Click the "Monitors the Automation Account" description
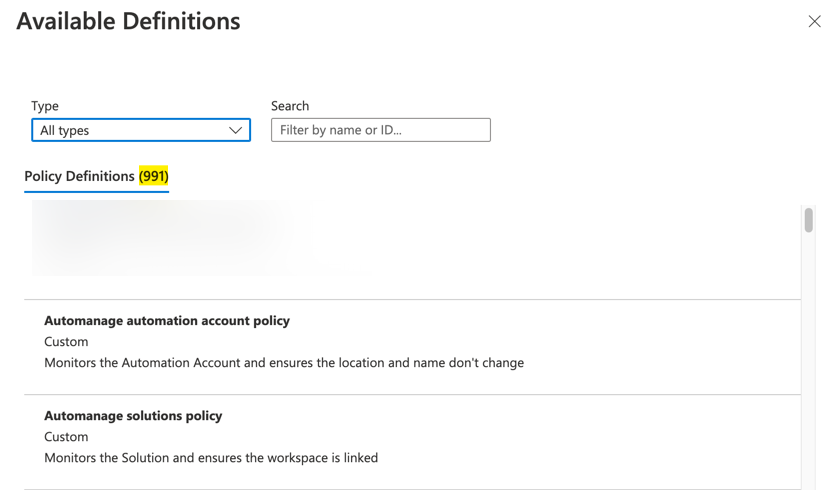 pyautogui.click(x=284, y=363)
